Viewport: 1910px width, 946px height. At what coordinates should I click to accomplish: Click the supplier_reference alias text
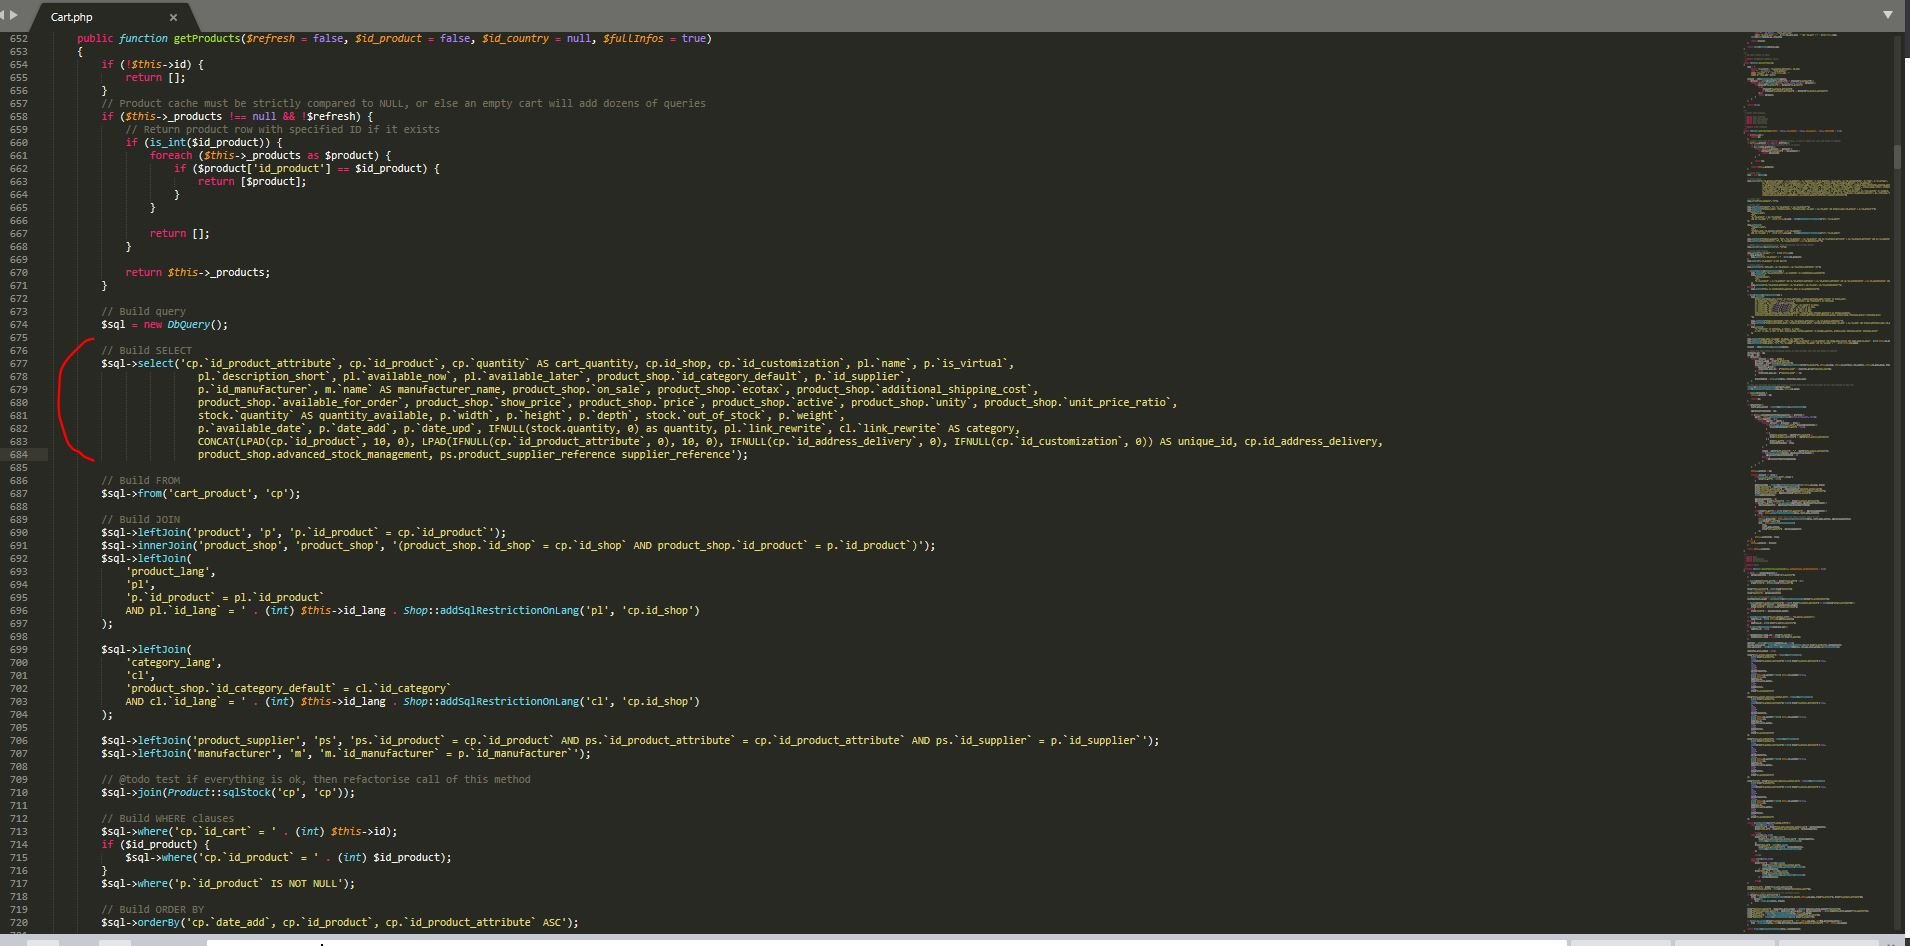click(676, 455)
